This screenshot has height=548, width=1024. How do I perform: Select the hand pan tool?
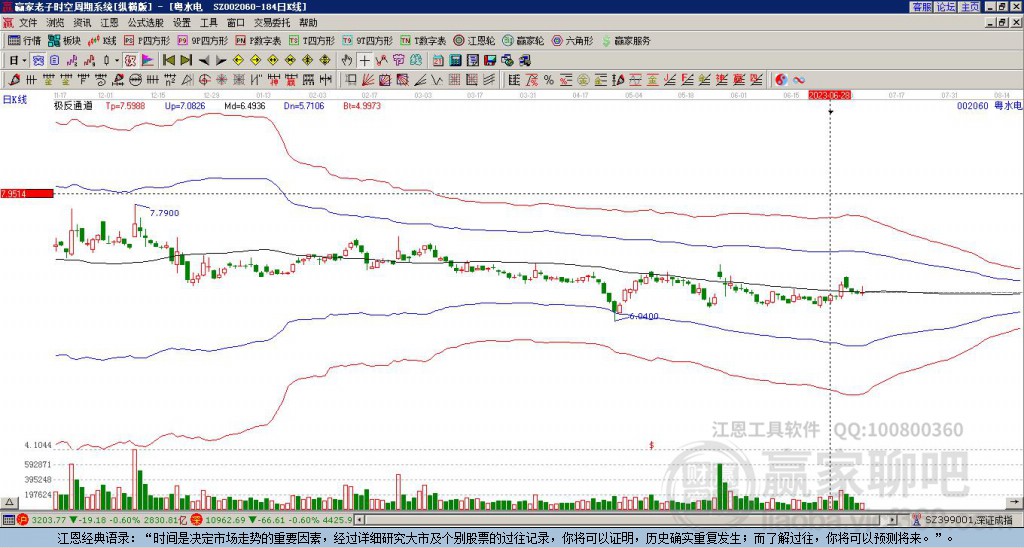[347, 60]
